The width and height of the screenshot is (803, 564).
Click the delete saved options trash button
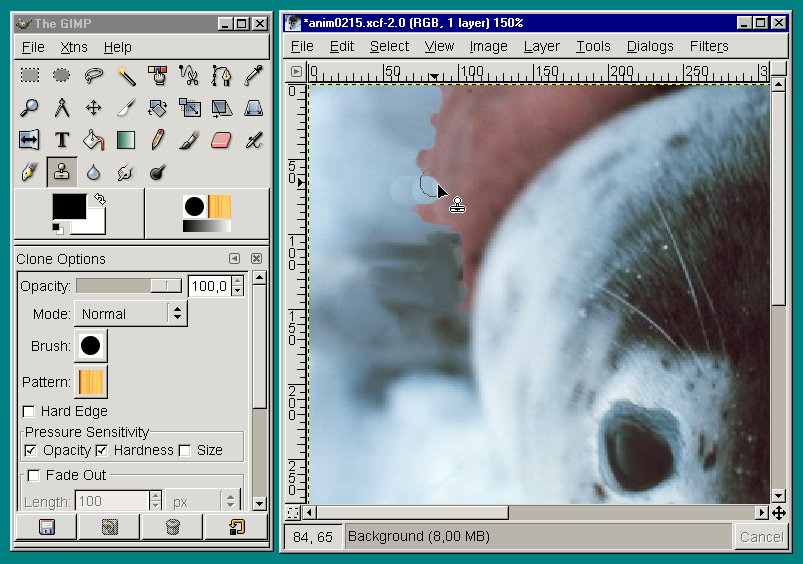tap(173, 527)
